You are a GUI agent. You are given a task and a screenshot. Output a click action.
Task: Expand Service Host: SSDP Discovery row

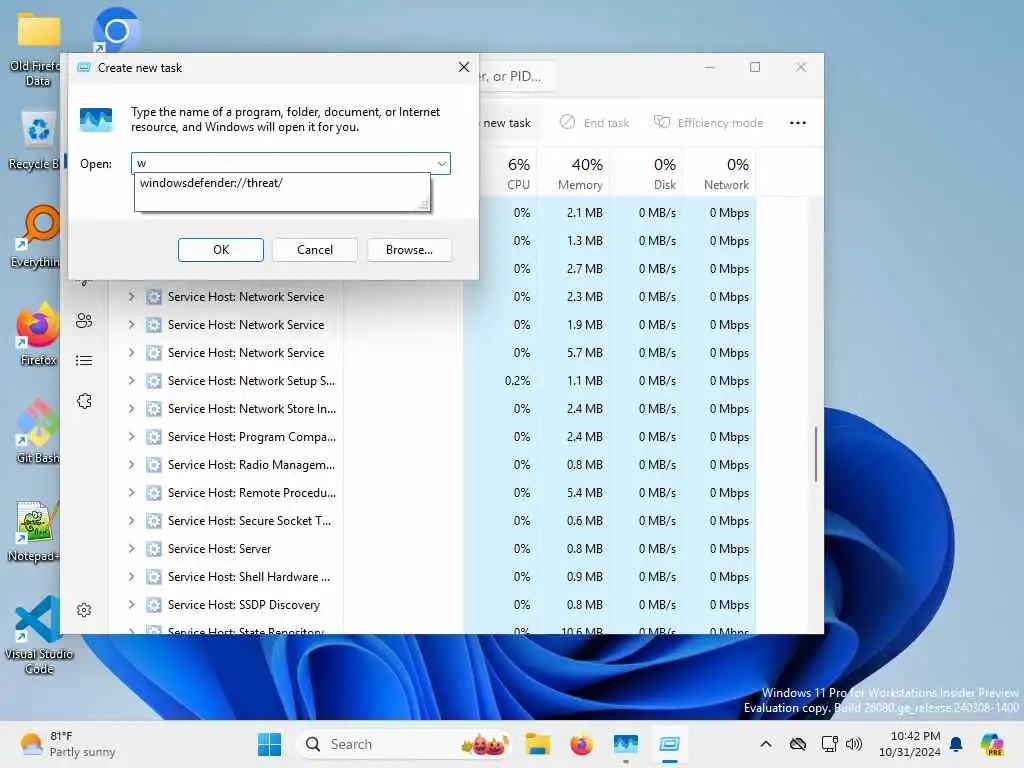click(131, 605)
